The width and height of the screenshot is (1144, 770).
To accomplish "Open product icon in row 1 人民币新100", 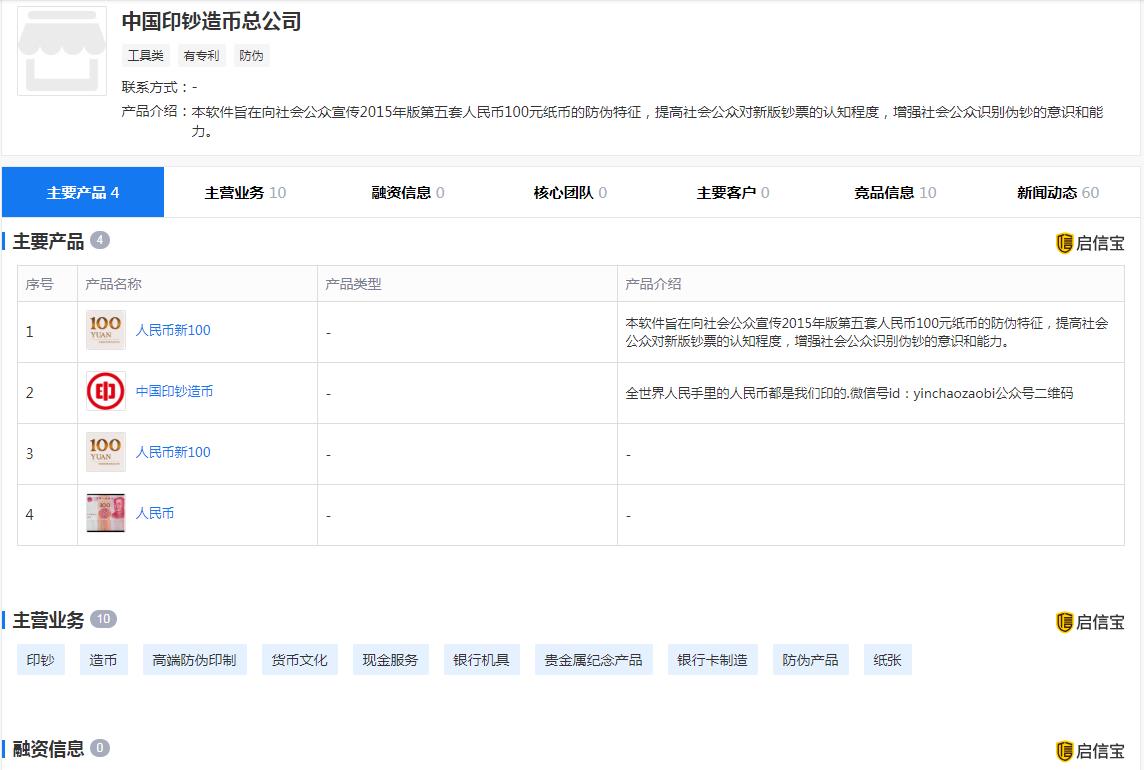I will pyautogui.click(x=106, y=330).
